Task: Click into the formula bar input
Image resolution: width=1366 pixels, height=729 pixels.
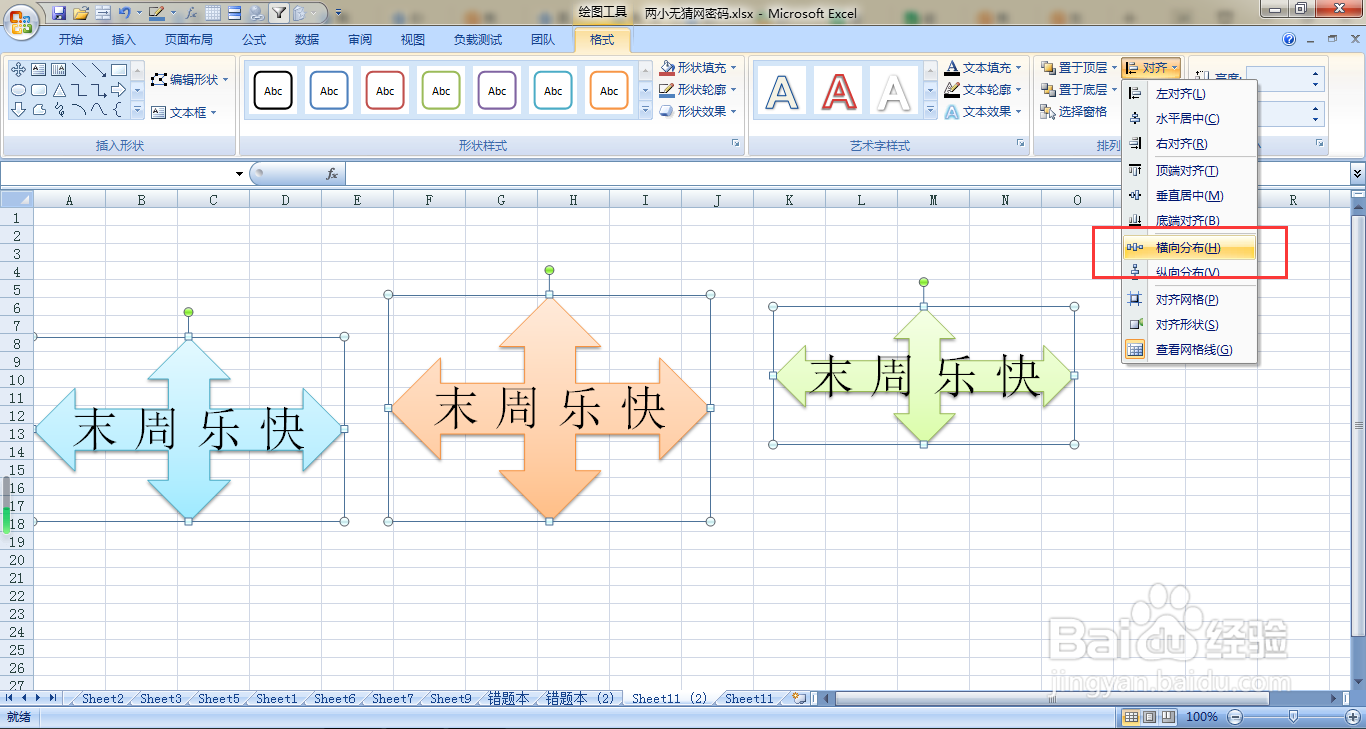Action: coord(846,174)
